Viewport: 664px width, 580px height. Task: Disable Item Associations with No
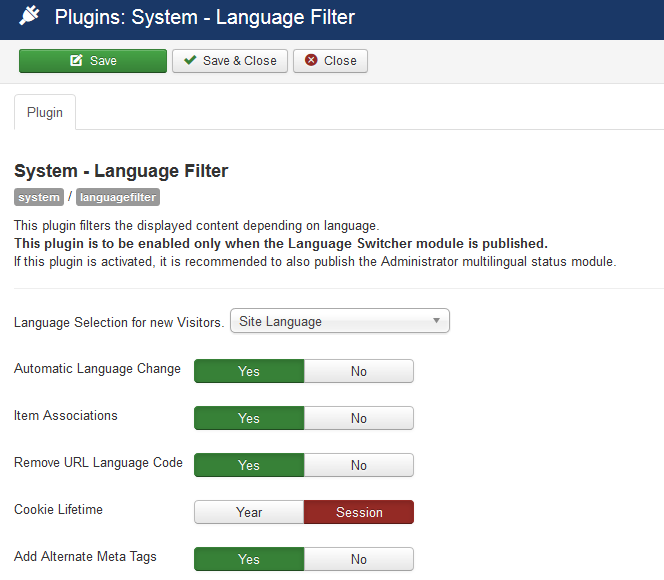click(358, 418)
